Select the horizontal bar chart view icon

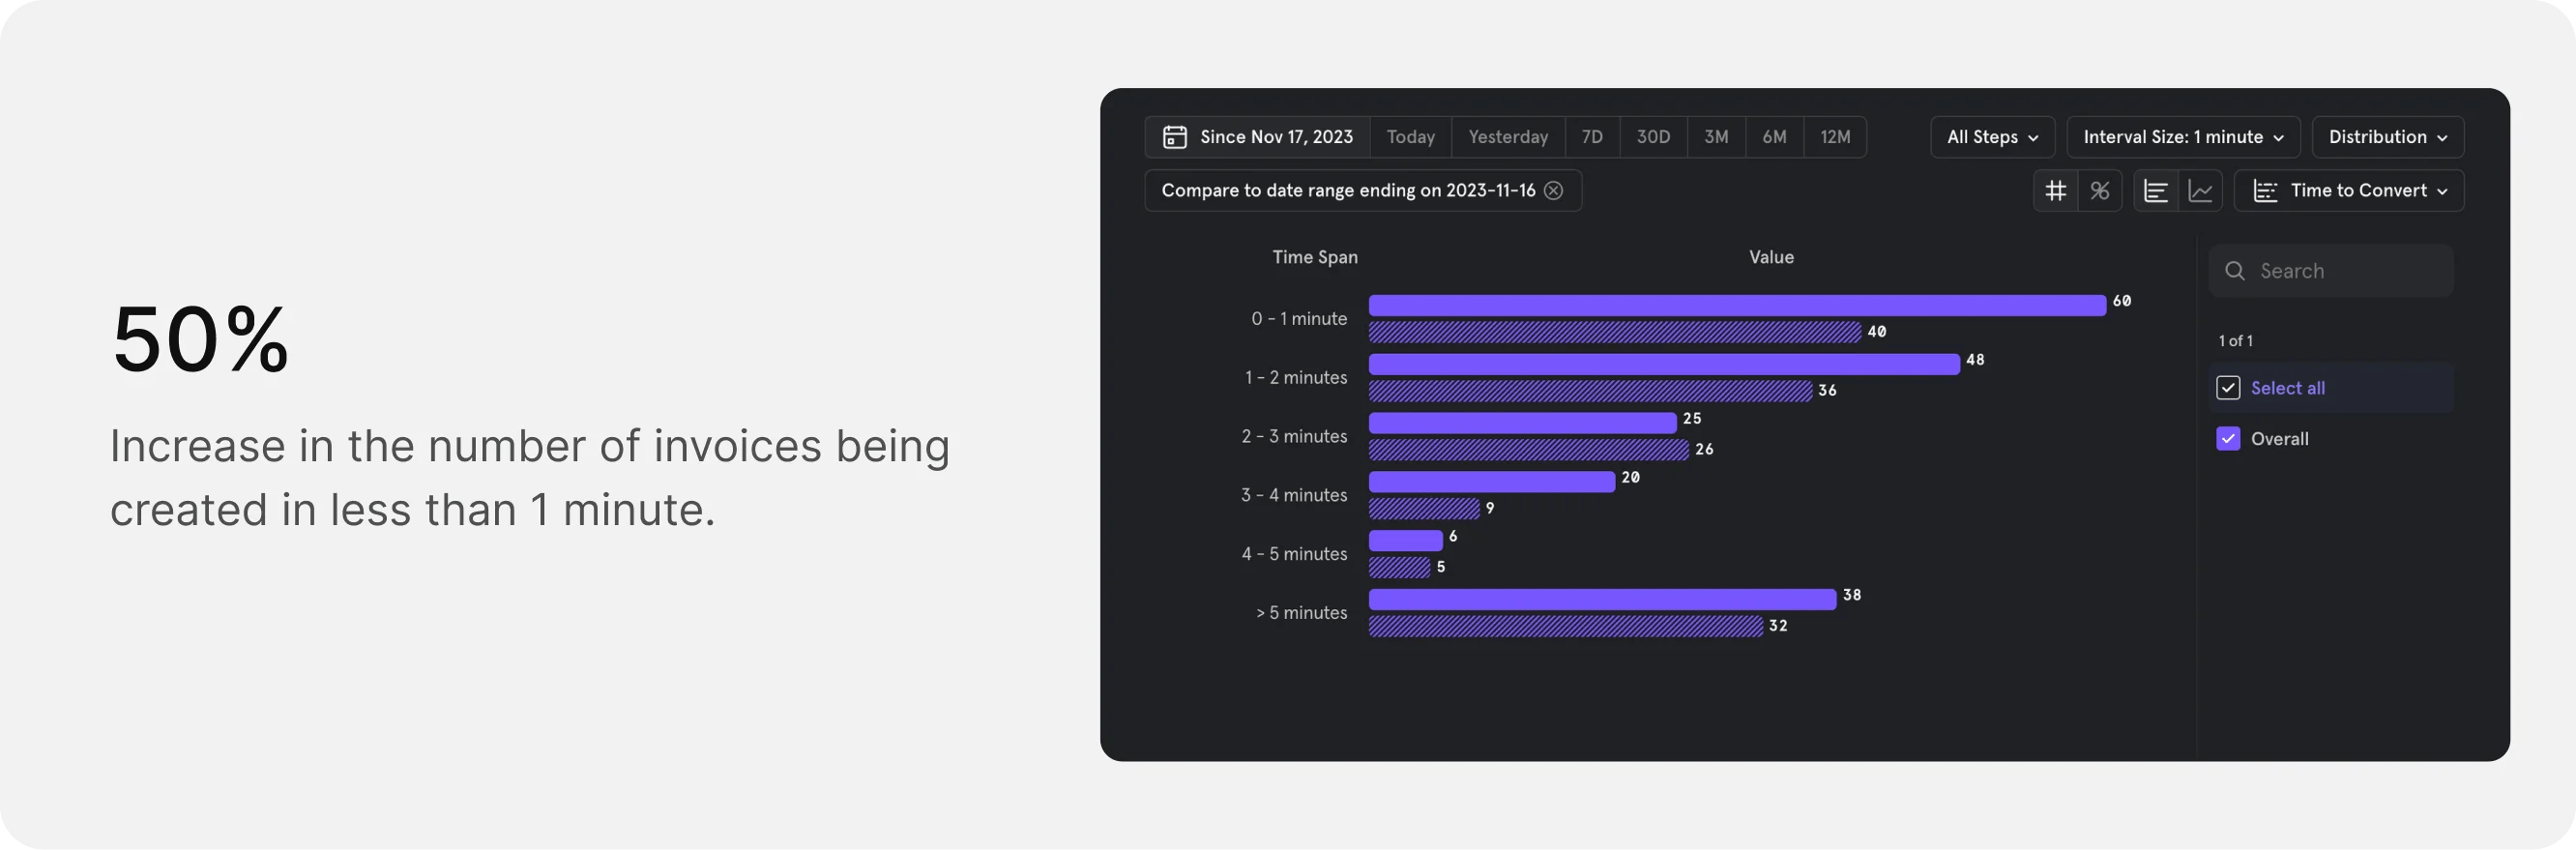[x=2156, y=190]
